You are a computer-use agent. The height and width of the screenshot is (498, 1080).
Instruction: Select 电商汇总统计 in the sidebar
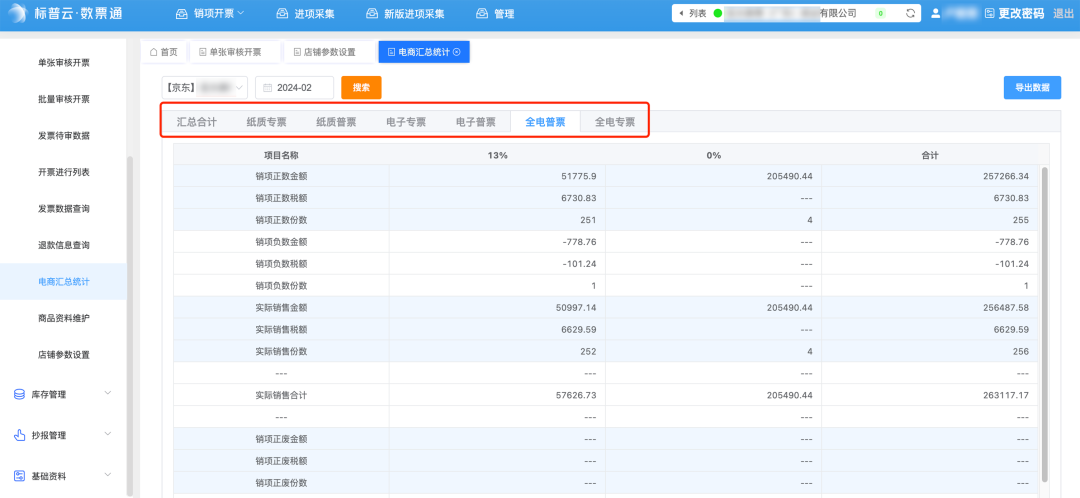63,282
